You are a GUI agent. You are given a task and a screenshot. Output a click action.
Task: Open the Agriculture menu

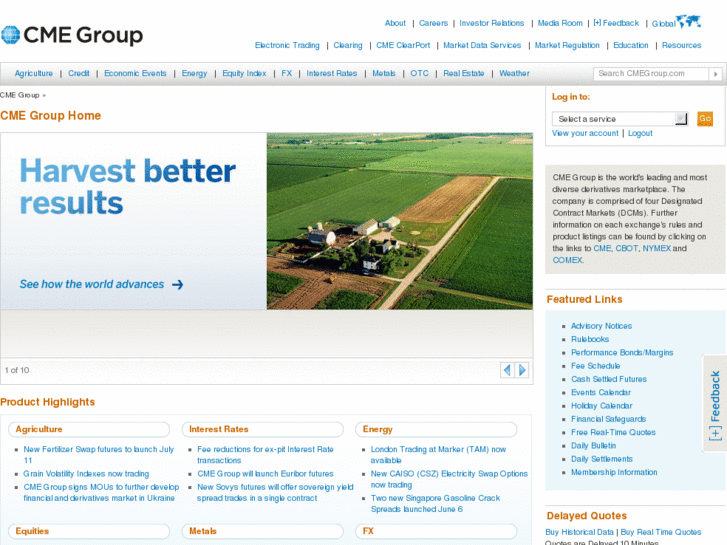click(x=34, y=73)
